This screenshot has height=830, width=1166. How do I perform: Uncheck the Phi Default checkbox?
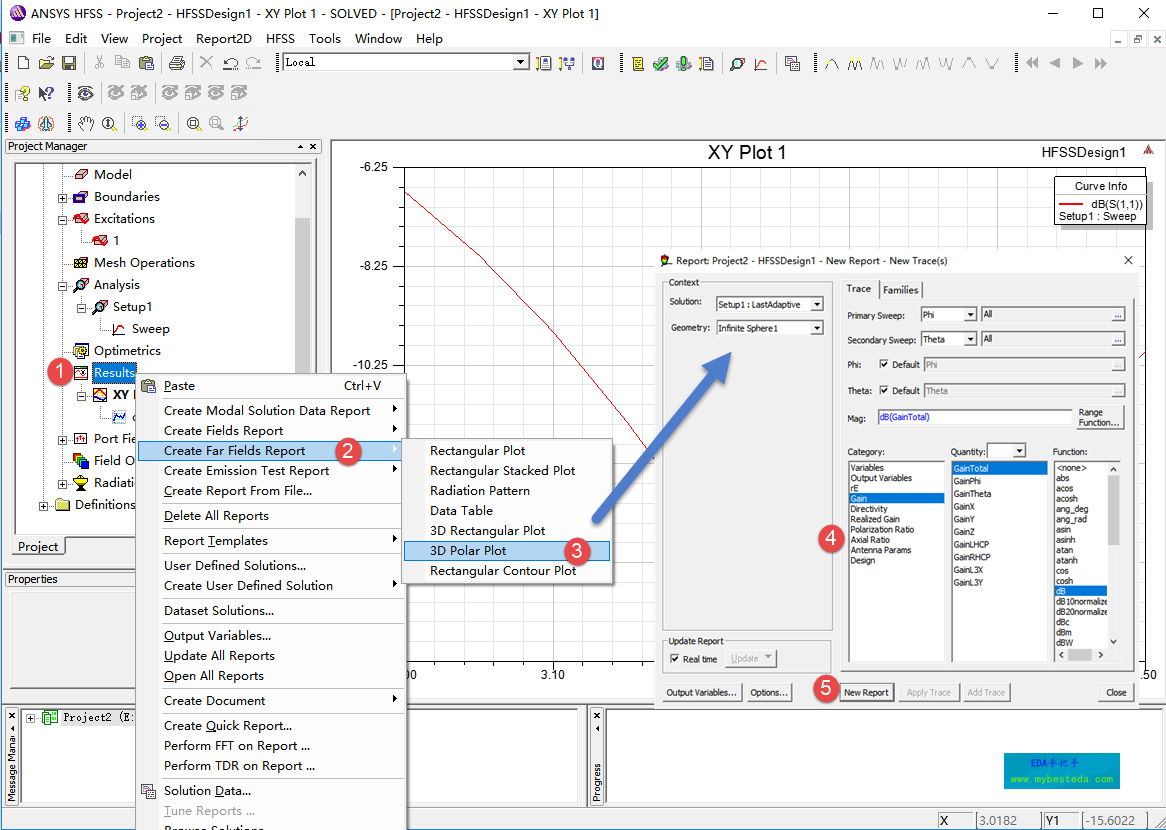[884, 365]
